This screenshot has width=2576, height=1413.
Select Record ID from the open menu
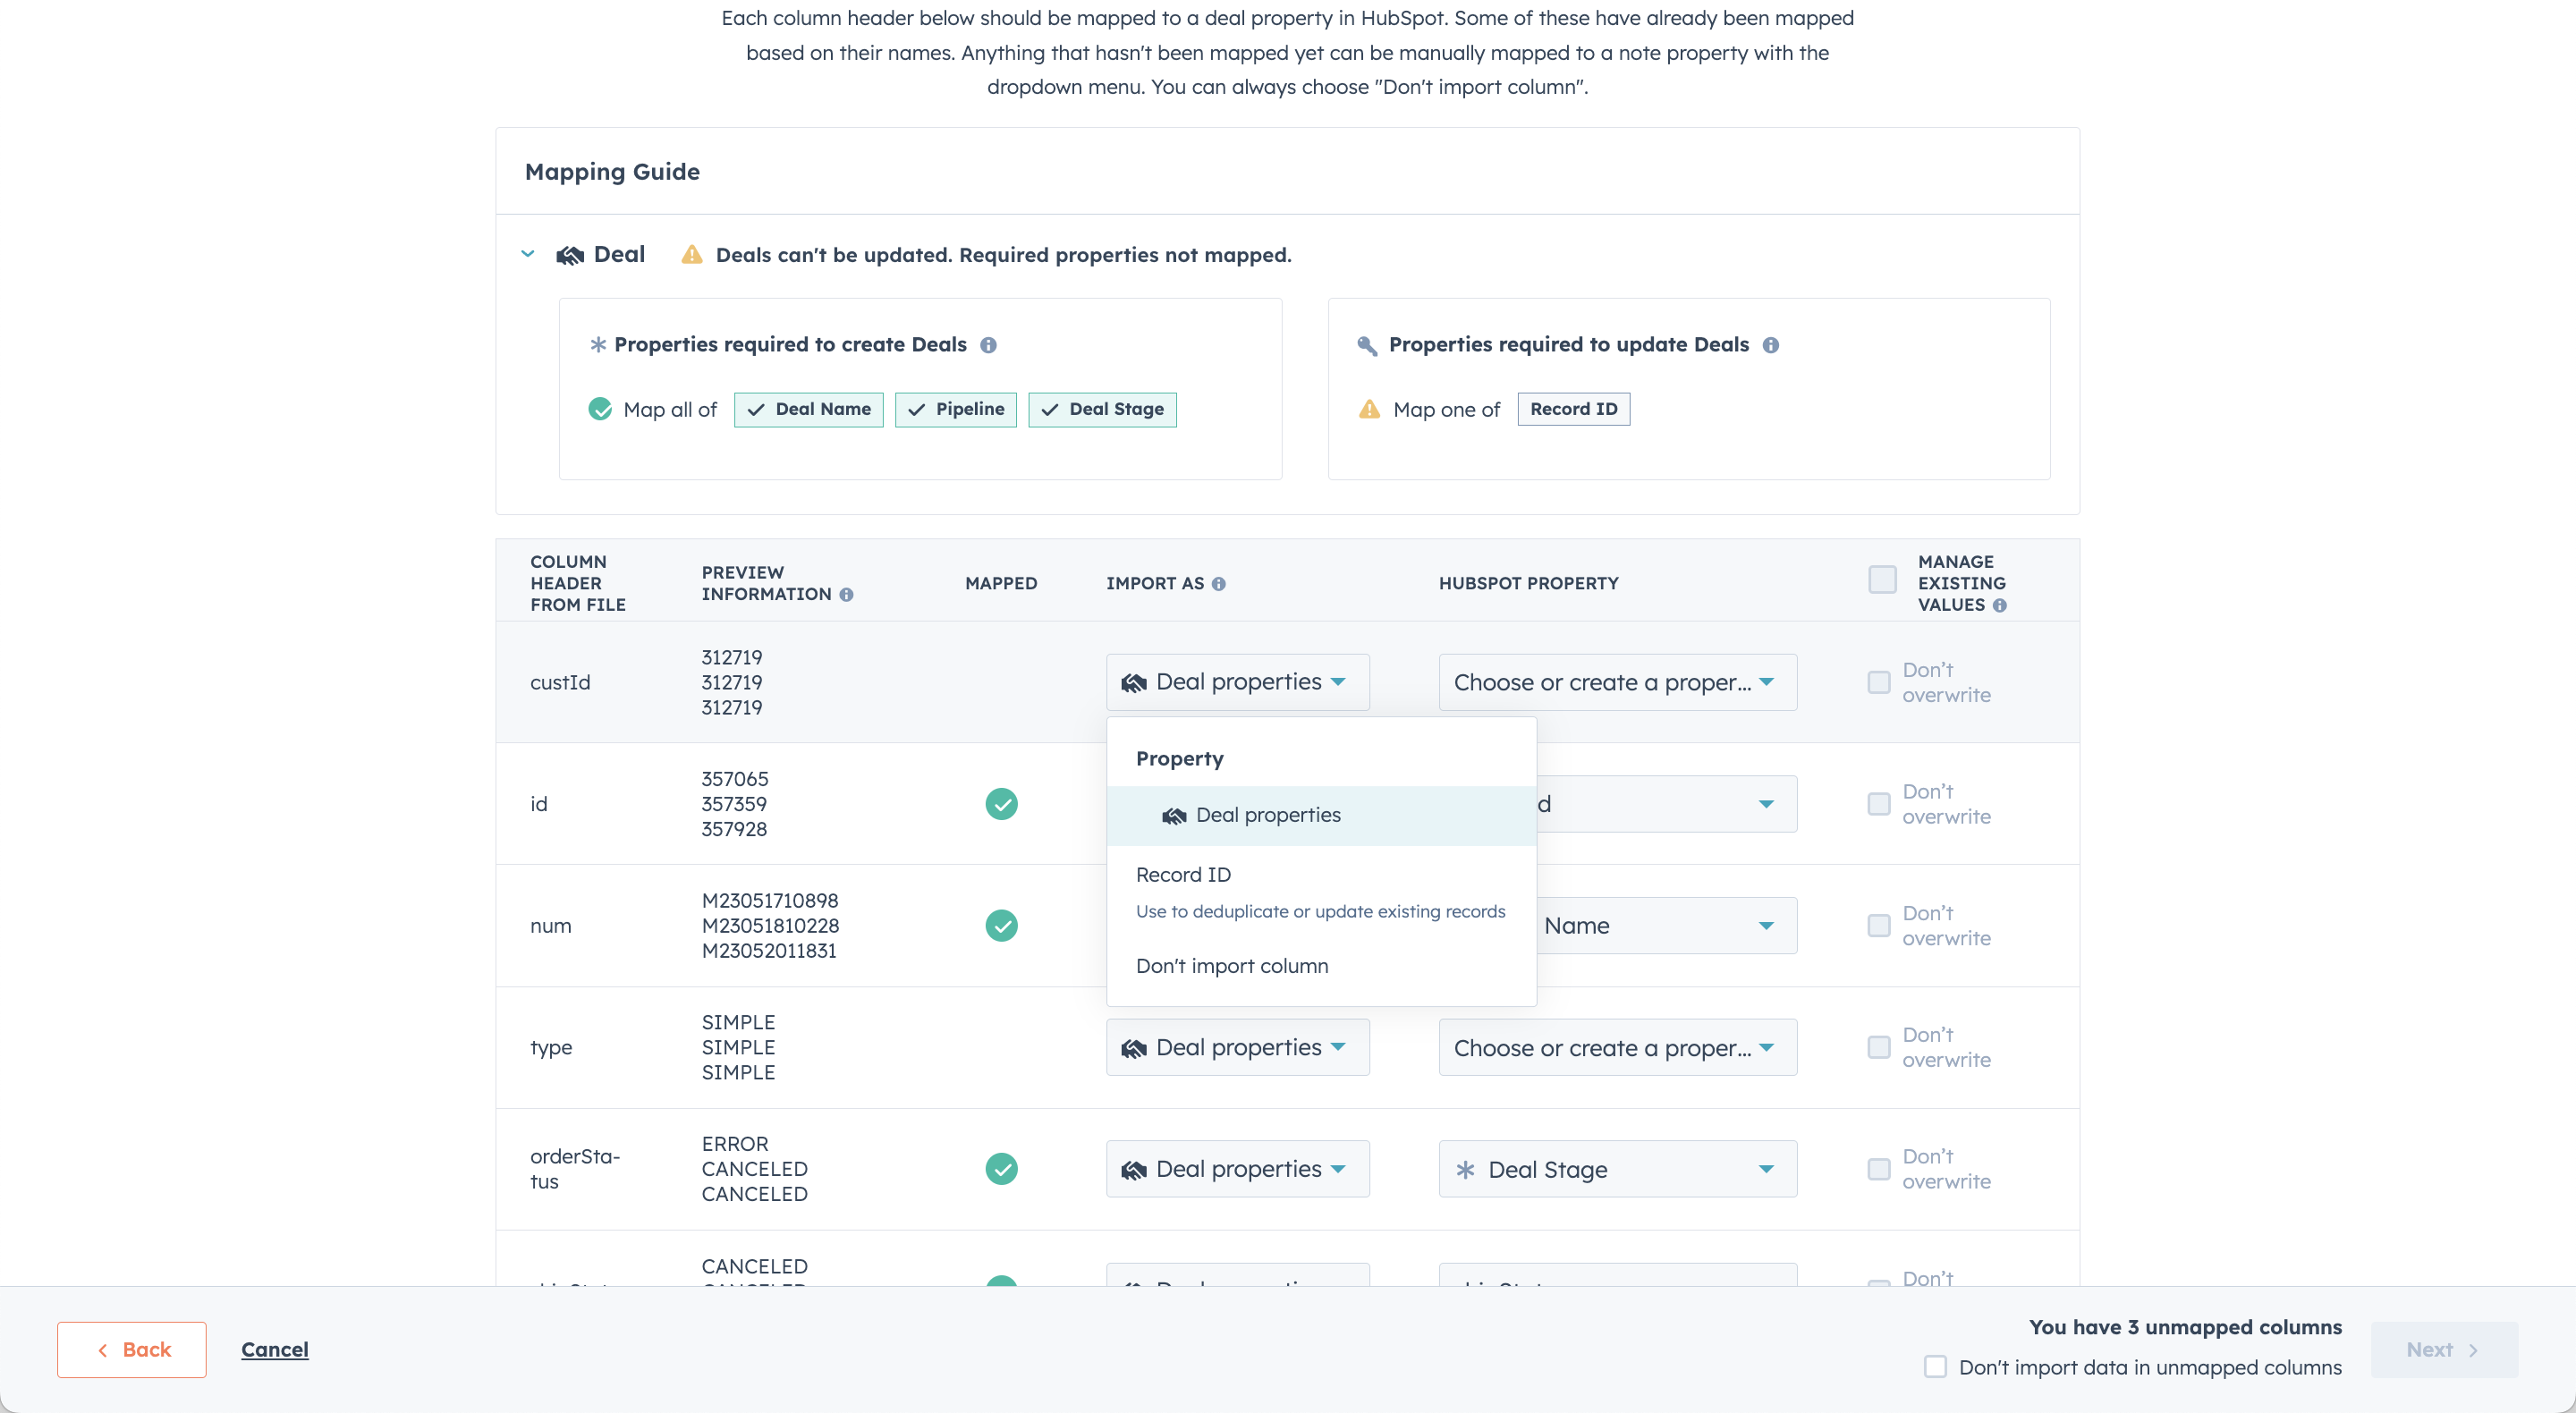(1184, 874)
